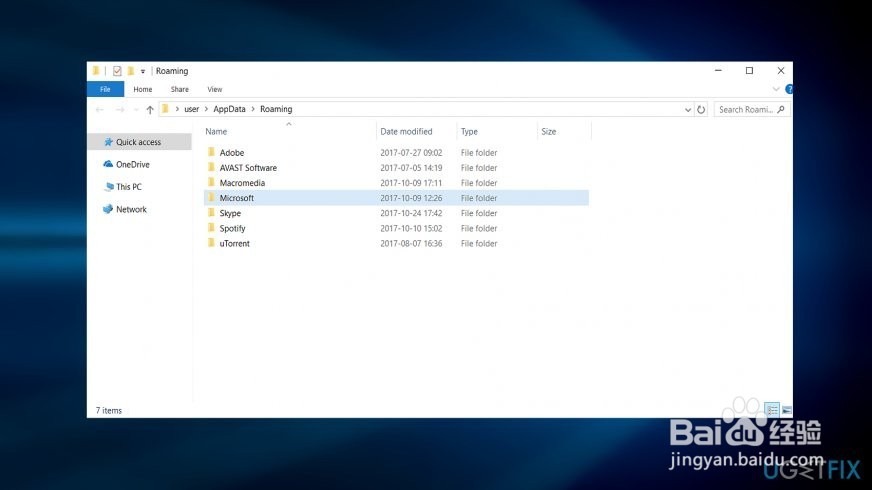The width and height of the screenshot is (872, 490).
Task: Click the 'Roaming' breadcrumb in address bar
Action: [276, 109]
